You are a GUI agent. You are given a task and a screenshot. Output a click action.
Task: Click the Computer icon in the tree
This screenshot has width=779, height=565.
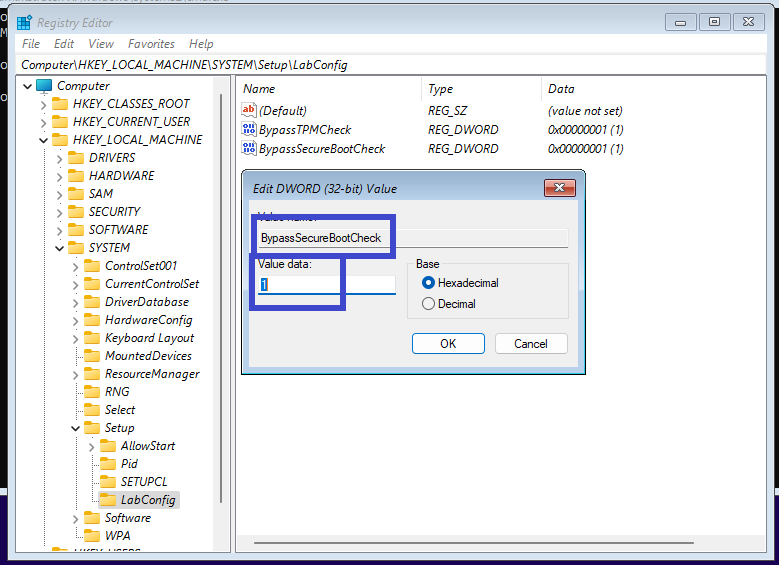pos(44,86)
